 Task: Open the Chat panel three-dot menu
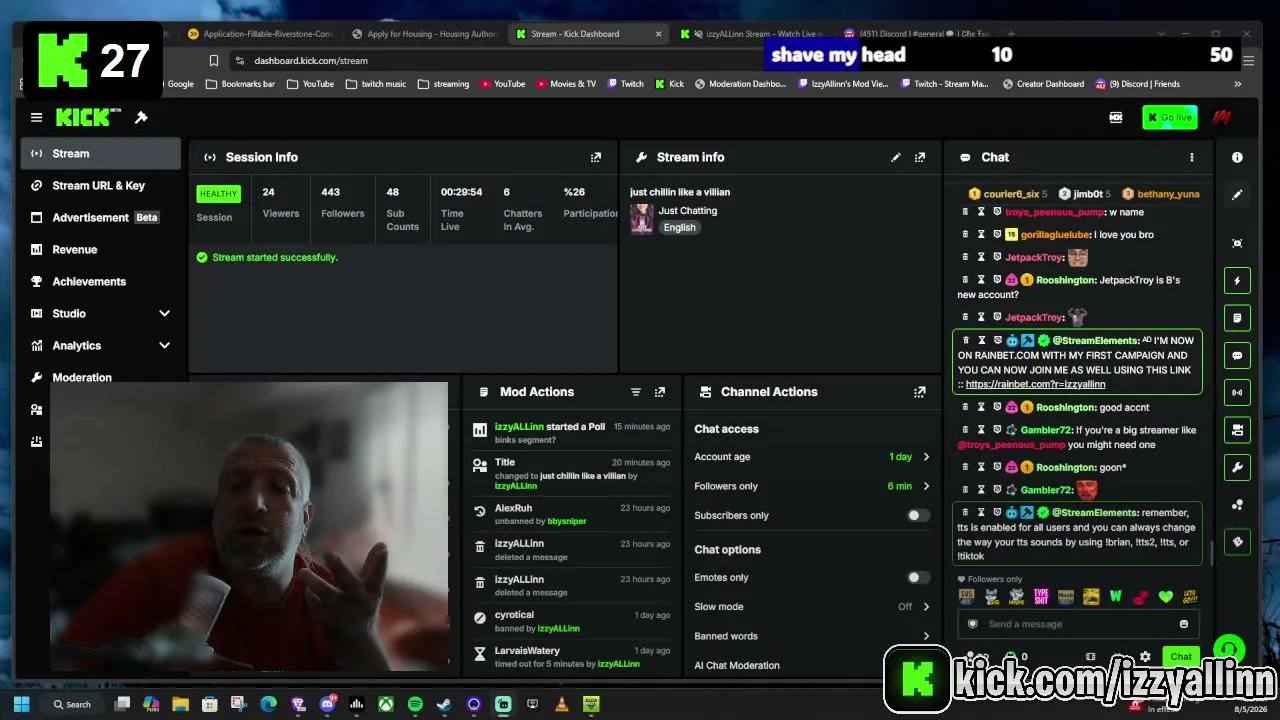point(1191,157)
